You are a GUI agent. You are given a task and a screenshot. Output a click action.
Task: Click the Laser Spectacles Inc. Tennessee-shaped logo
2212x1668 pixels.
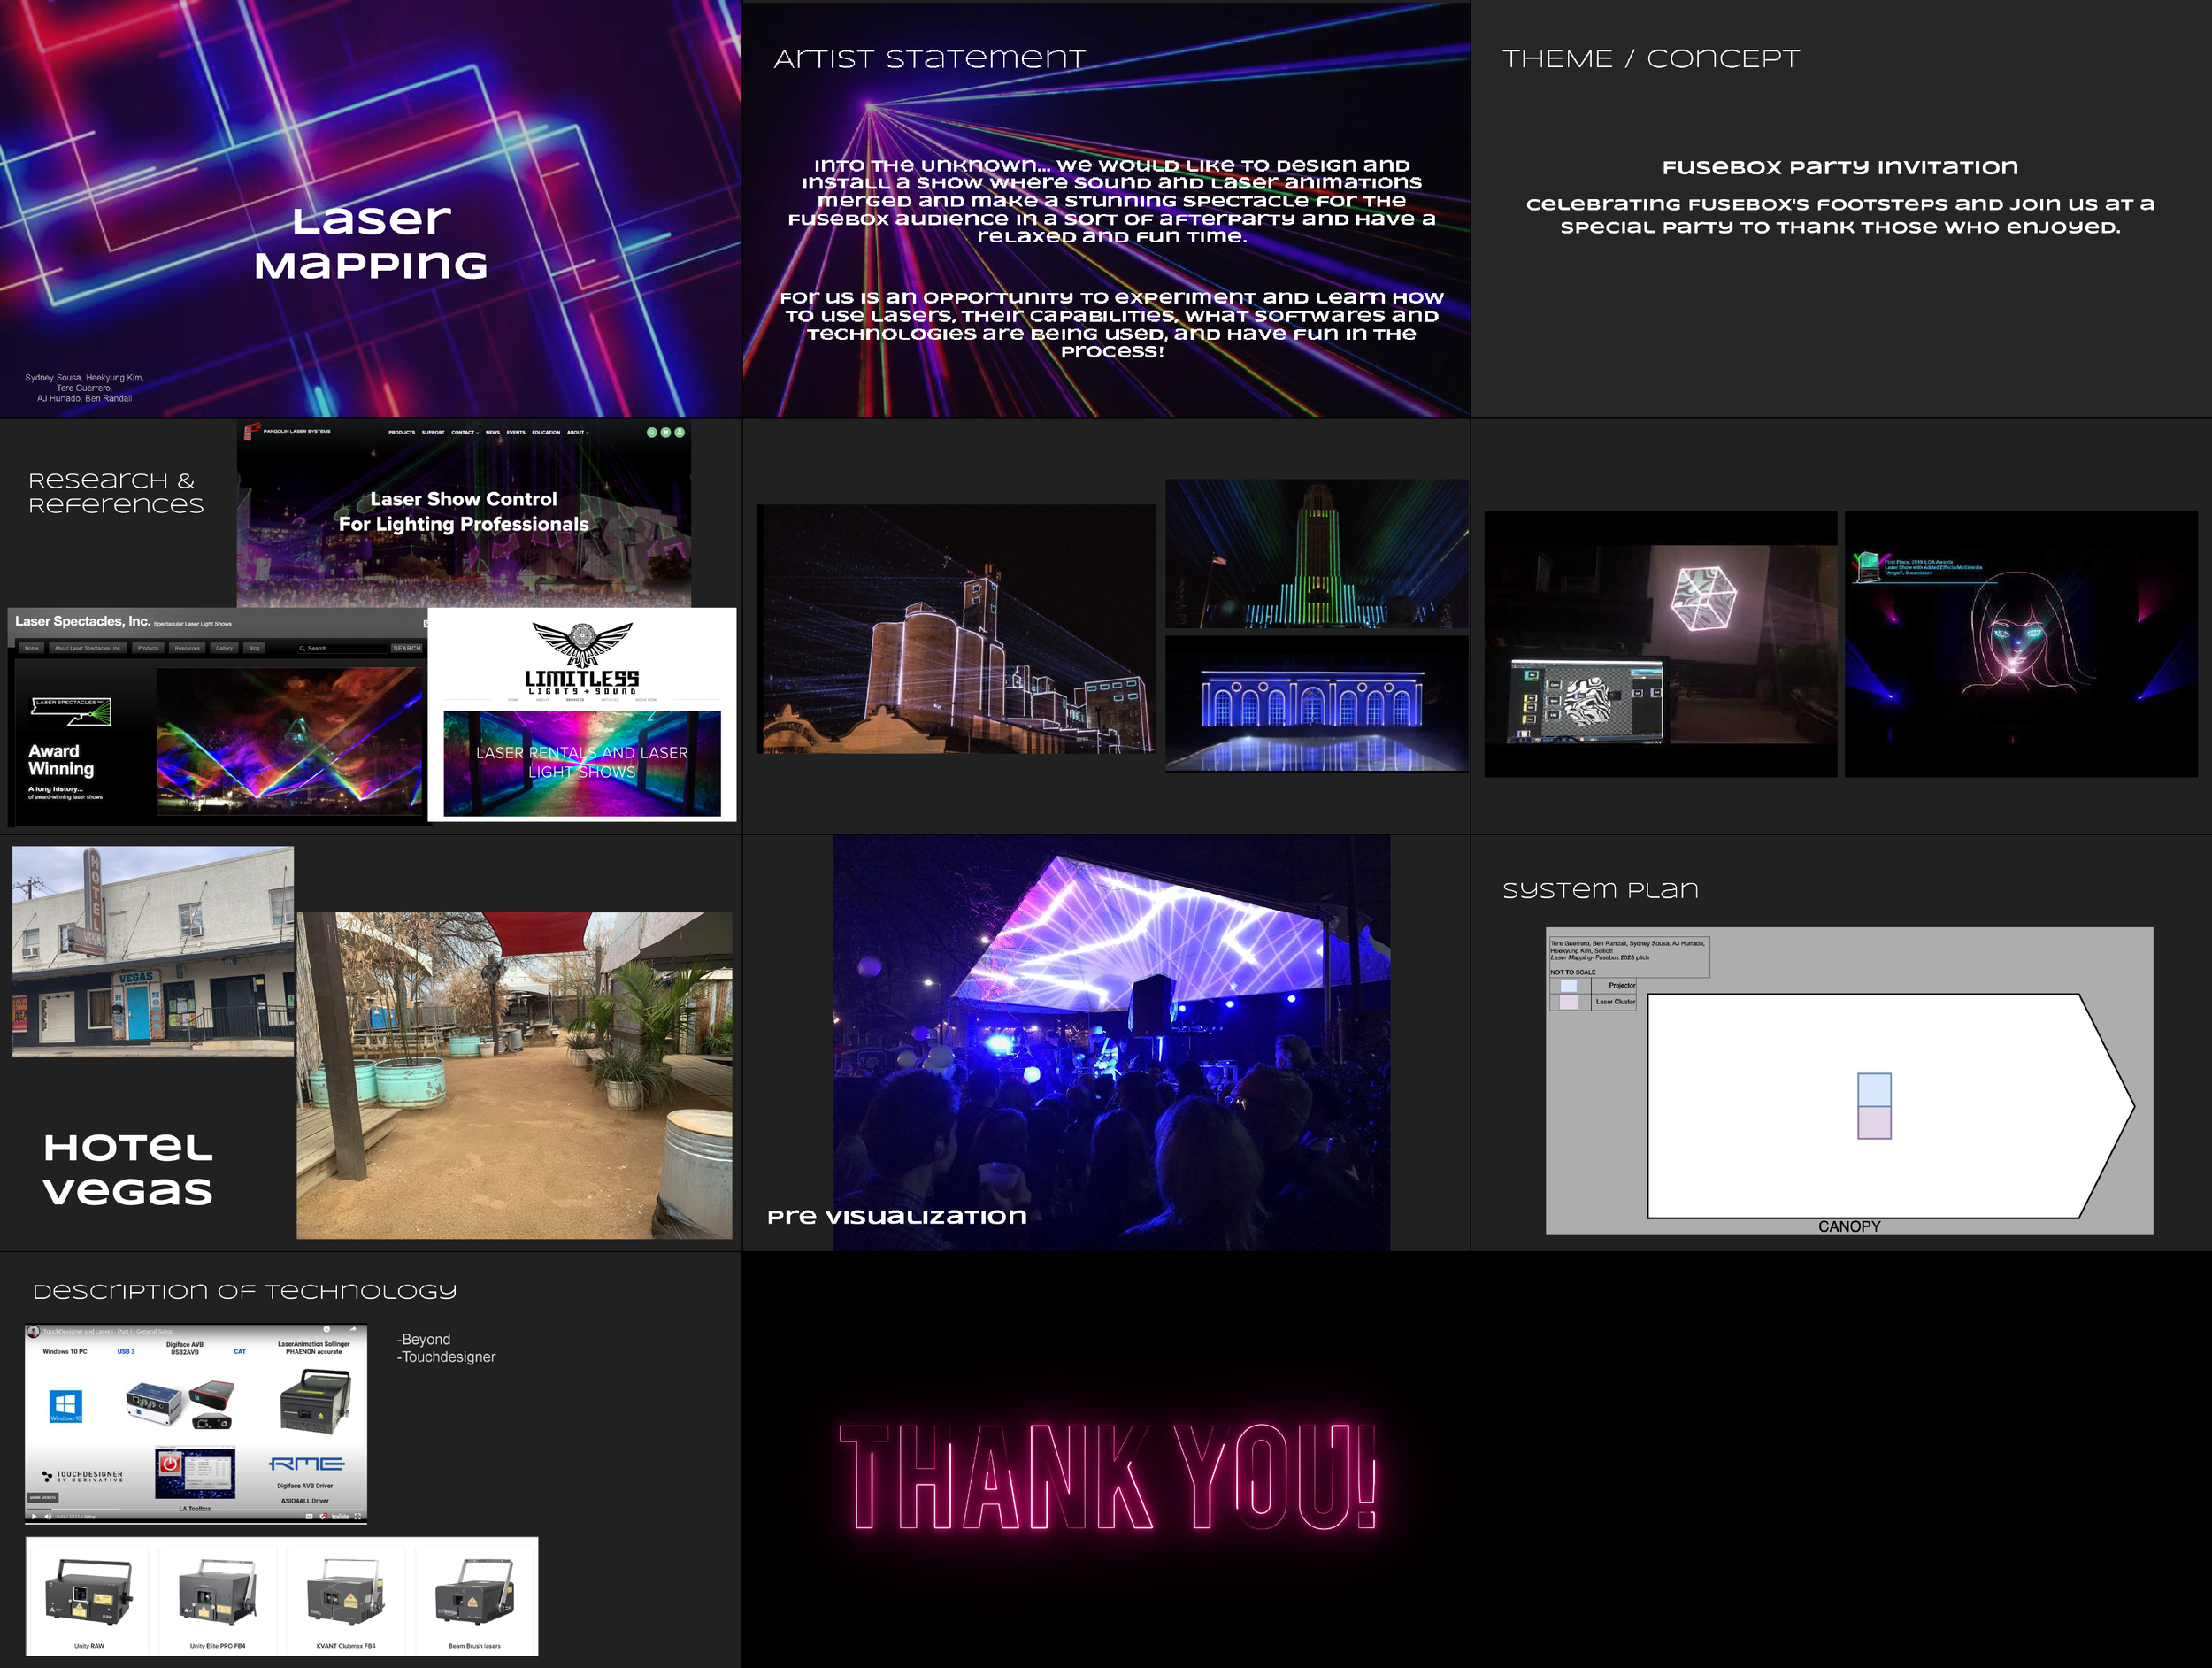pyautogui.click(x=71, y=712)
